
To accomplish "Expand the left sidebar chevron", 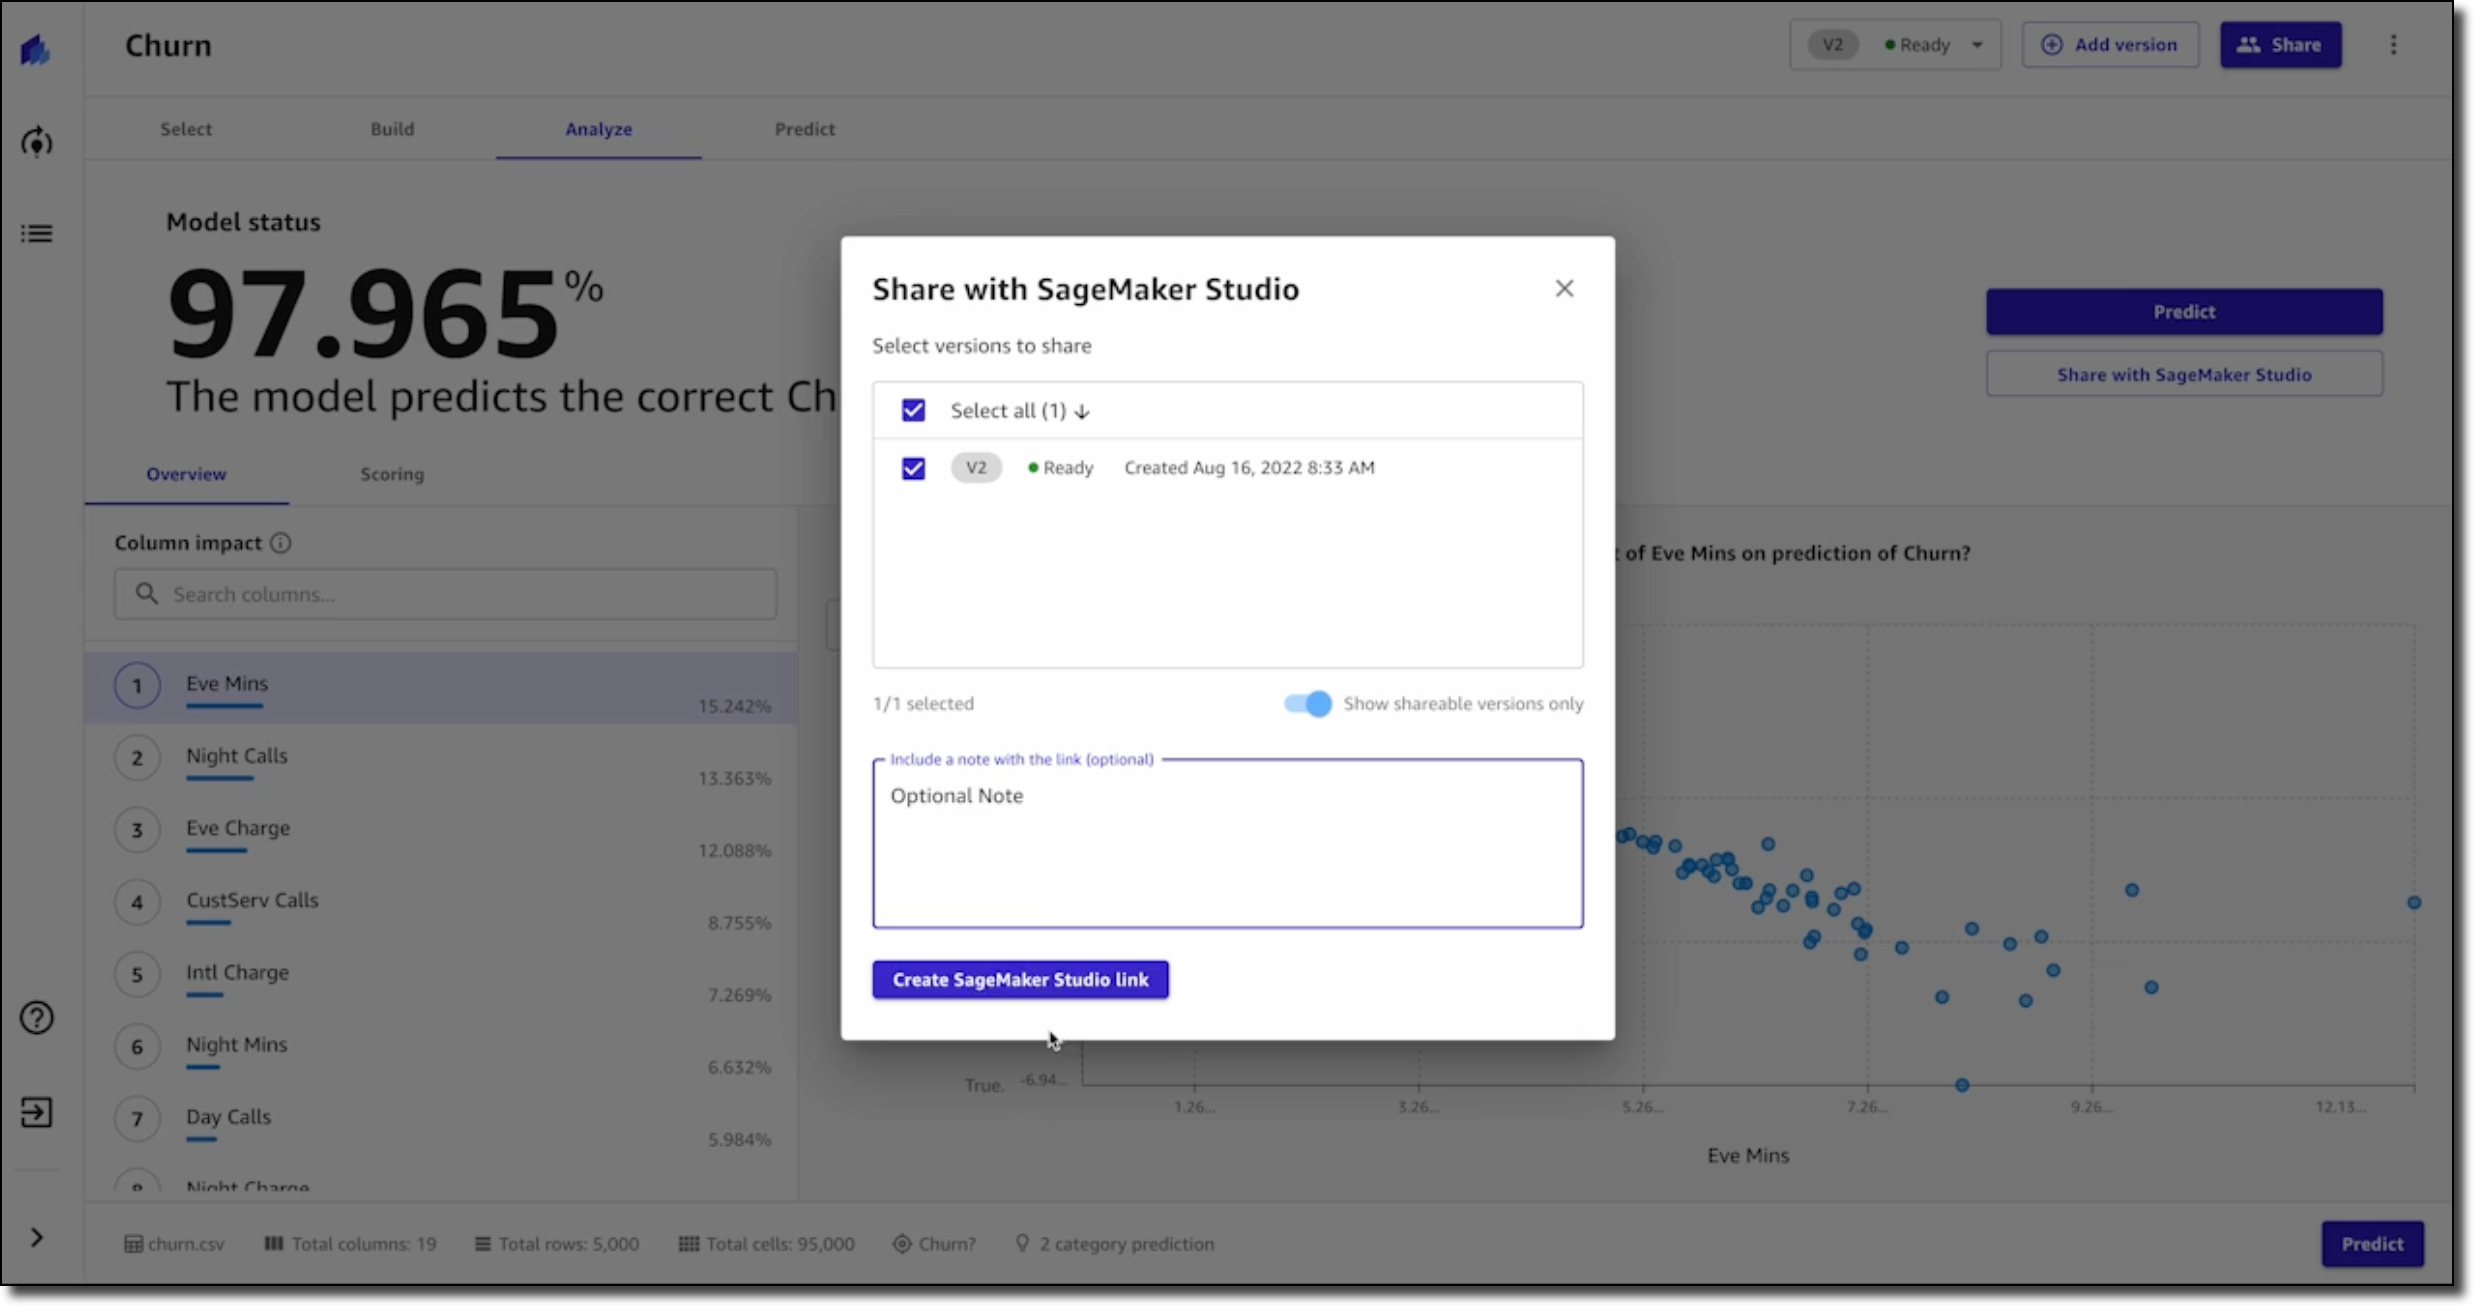I will tap(36, 1238).
